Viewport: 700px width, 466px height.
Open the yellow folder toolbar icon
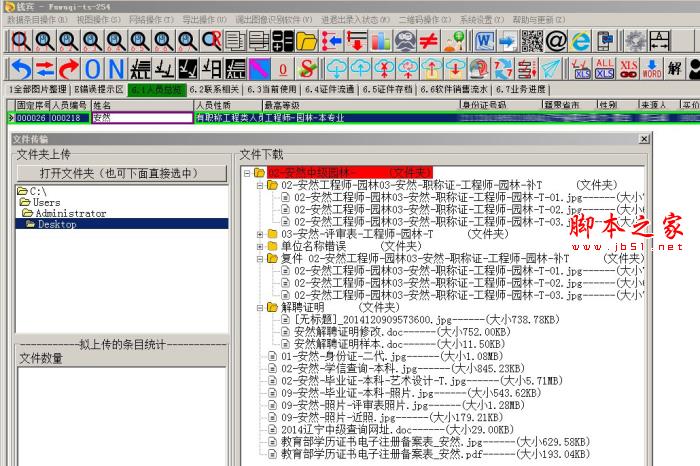click(x=307, y=41)
